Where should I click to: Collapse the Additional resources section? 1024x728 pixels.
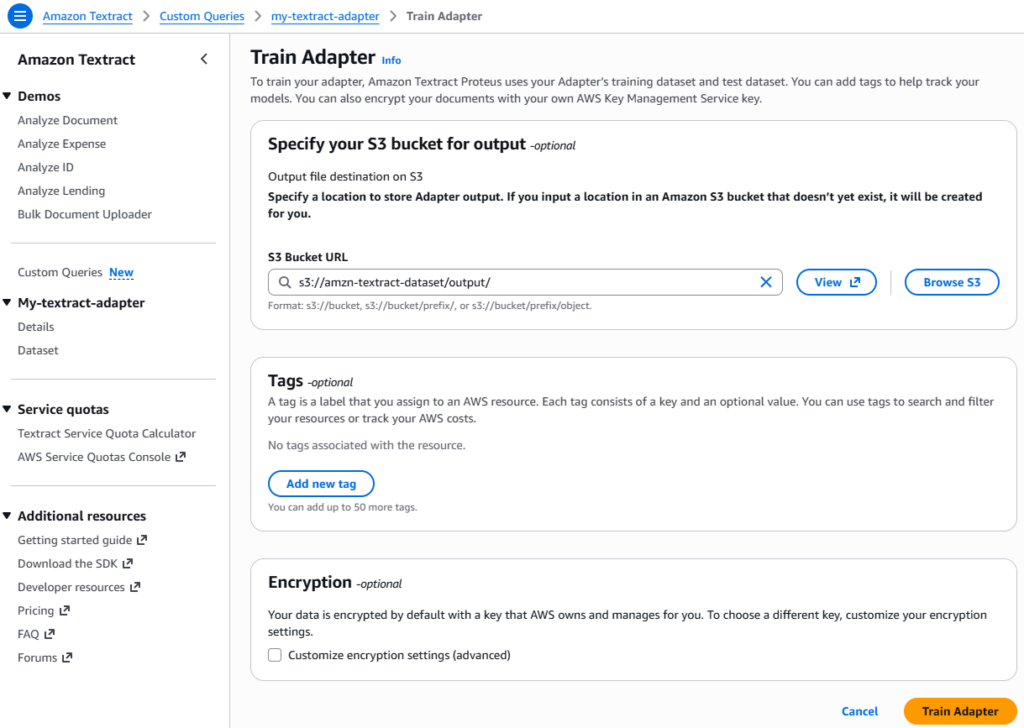[x=7, y=516]
